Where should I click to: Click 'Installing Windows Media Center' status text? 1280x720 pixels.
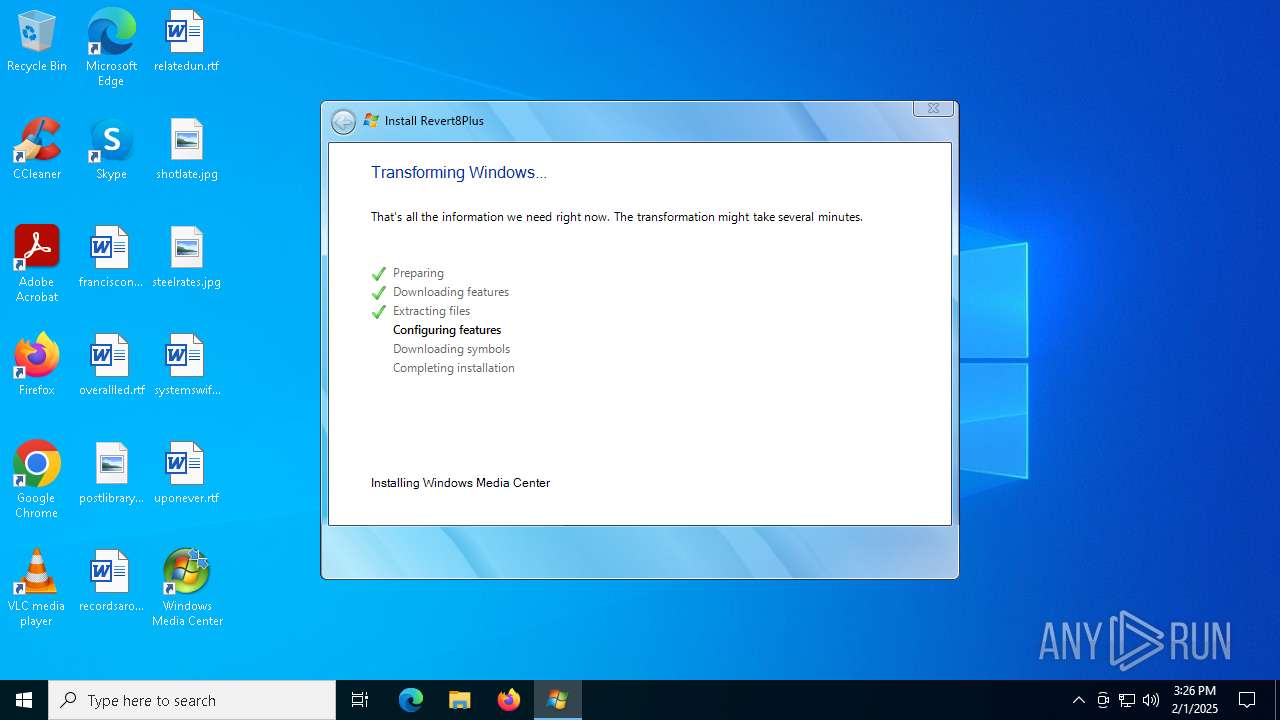(x=460, y=483)
